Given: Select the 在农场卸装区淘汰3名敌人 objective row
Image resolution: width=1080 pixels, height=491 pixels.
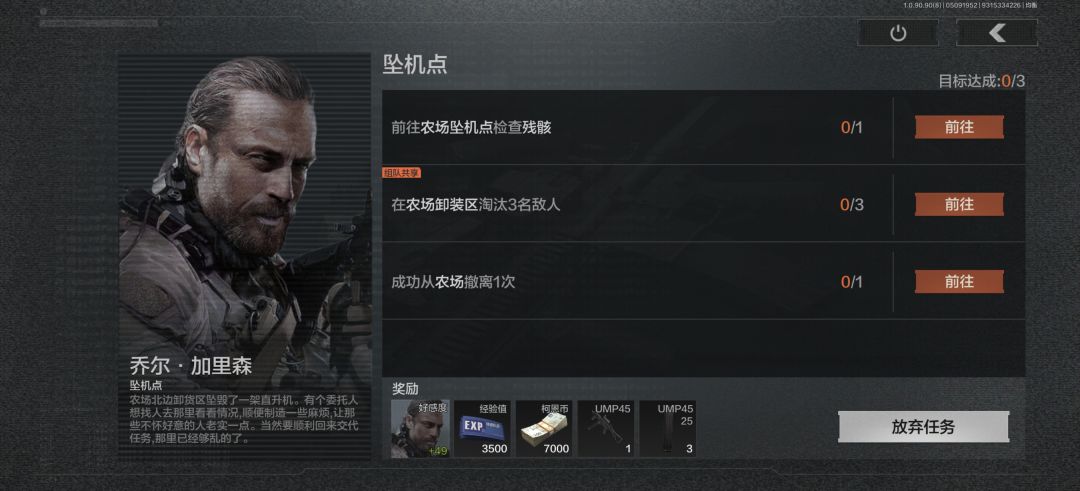Looking at the screenshot, I should pyautogui.click(x=703, y=205).
